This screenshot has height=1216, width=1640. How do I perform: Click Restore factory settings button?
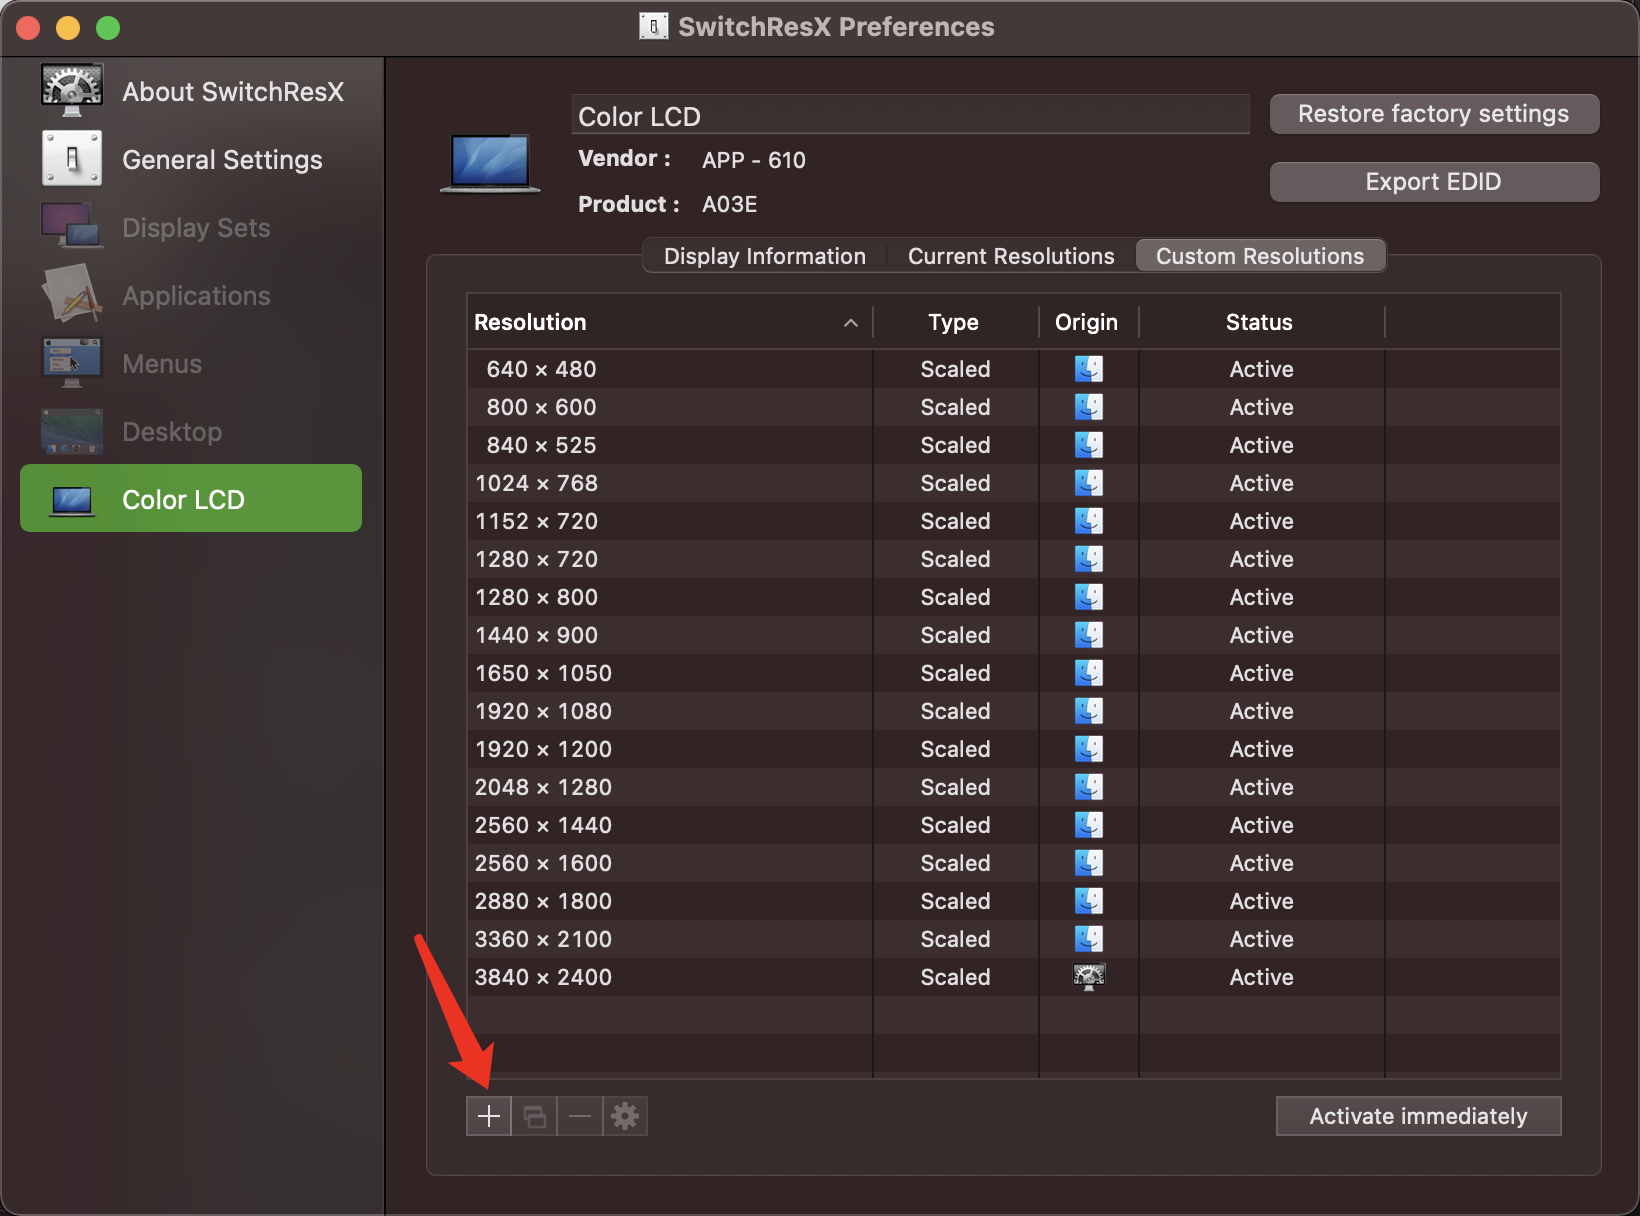pyautogui.click(x=1434, y=114)
